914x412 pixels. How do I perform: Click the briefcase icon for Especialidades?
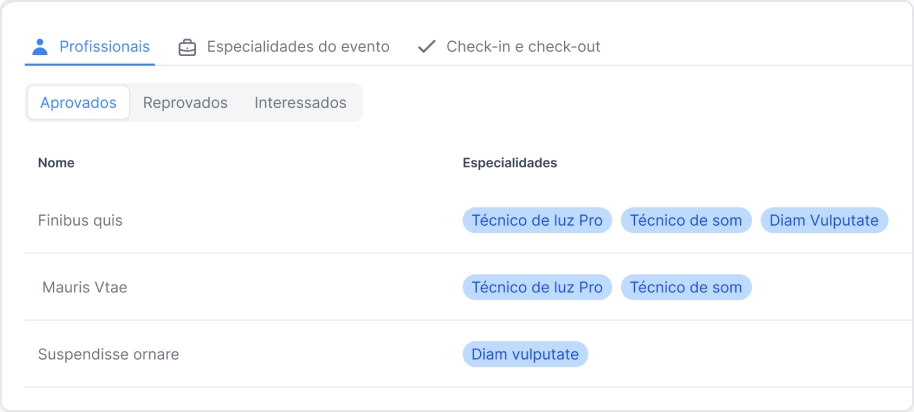pos(187,47)
